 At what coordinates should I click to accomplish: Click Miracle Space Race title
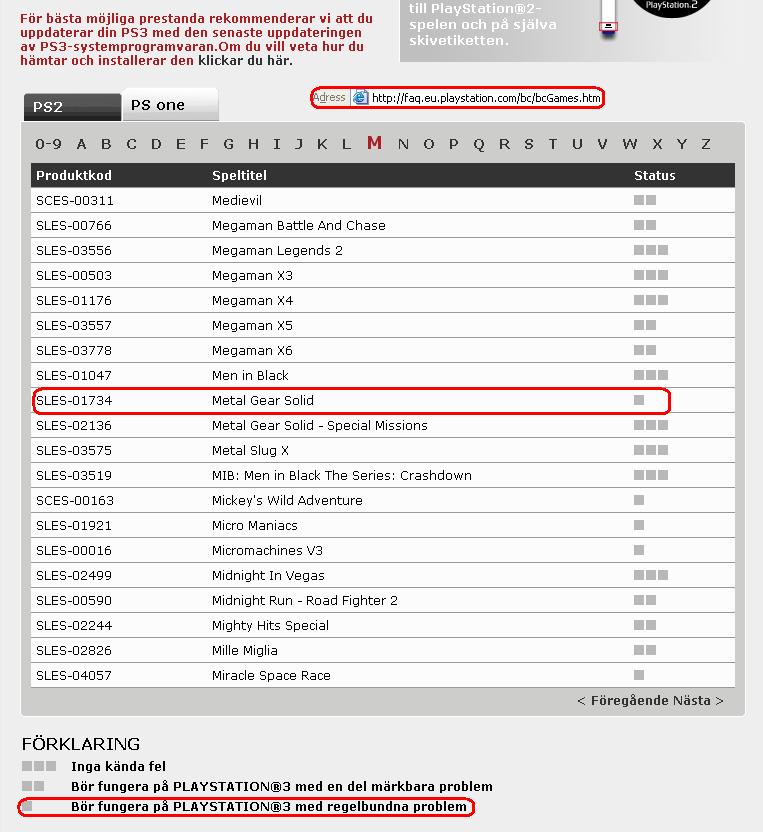point(271,675)
